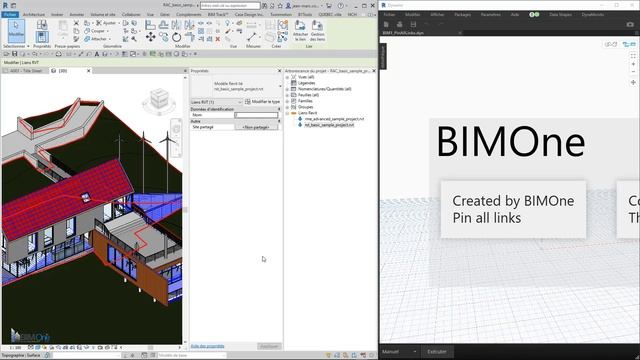Select the Rotate tool in Modifier panel
The image size is (640, 360).
(176, 38)
